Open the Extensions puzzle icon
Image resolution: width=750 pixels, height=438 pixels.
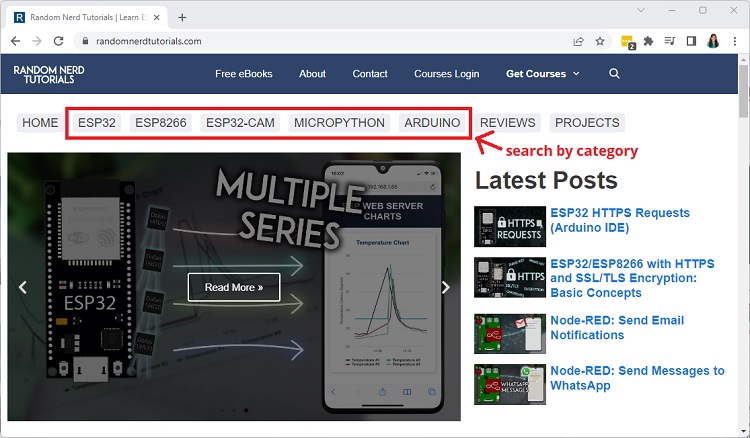coord(648,41)
